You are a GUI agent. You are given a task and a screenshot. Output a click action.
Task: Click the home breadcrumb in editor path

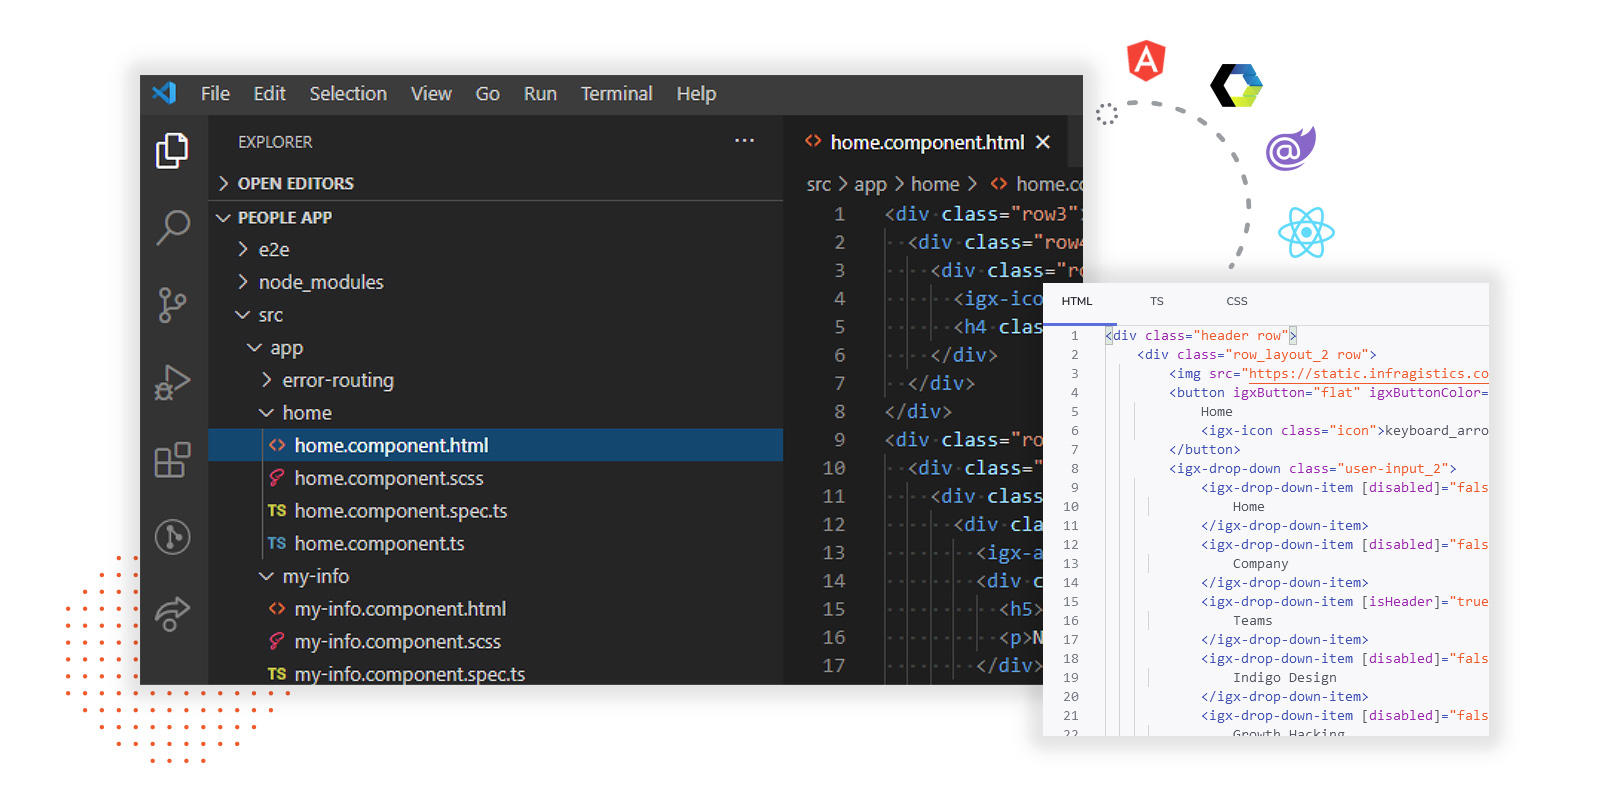(x=934, y=184)
